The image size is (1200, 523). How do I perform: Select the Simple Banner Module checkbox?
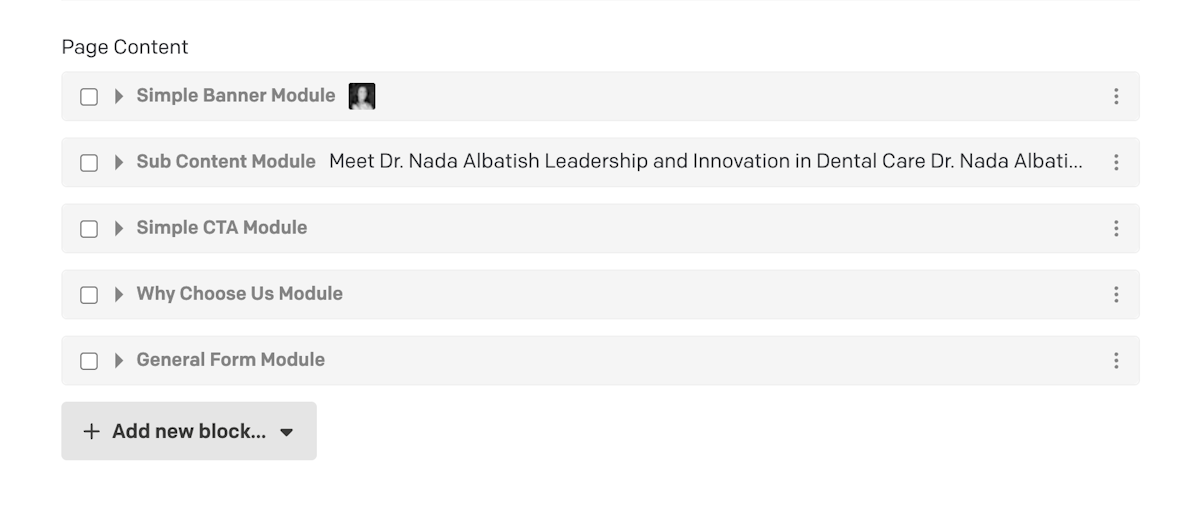click(x=89, y=97)
